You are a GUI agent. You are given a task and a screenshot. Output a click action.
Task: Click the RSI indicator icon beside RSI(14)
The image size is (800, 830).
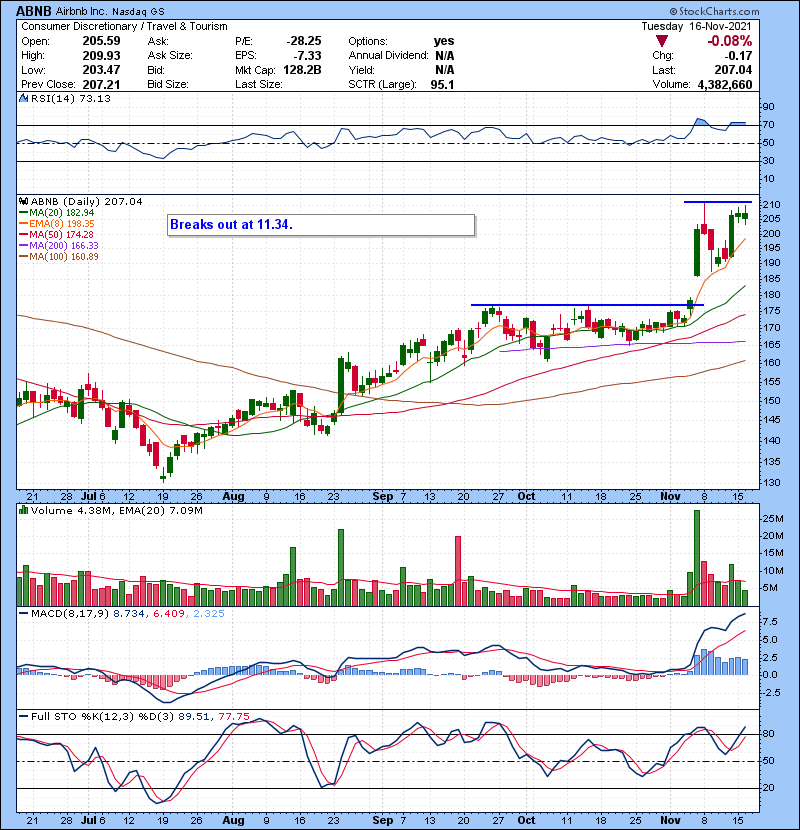[x=23, y=98]
